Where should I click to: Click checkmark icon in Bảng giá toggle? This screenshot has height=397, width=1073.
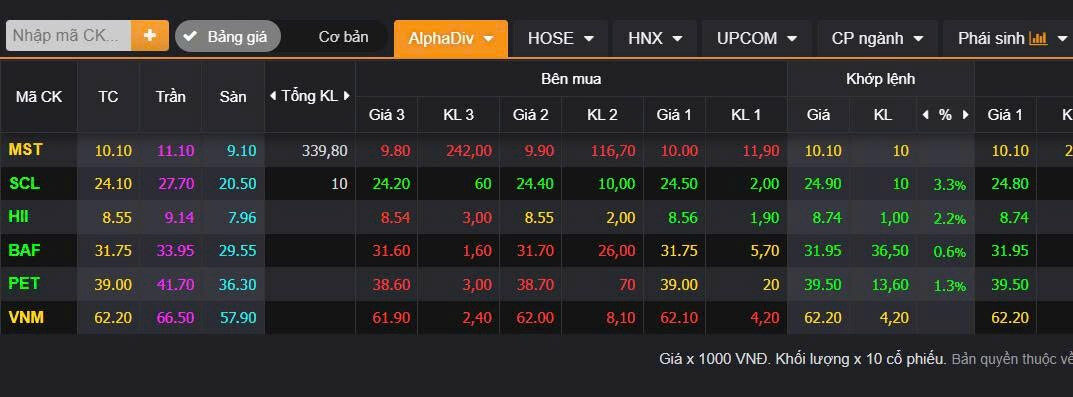pos(191,36)
